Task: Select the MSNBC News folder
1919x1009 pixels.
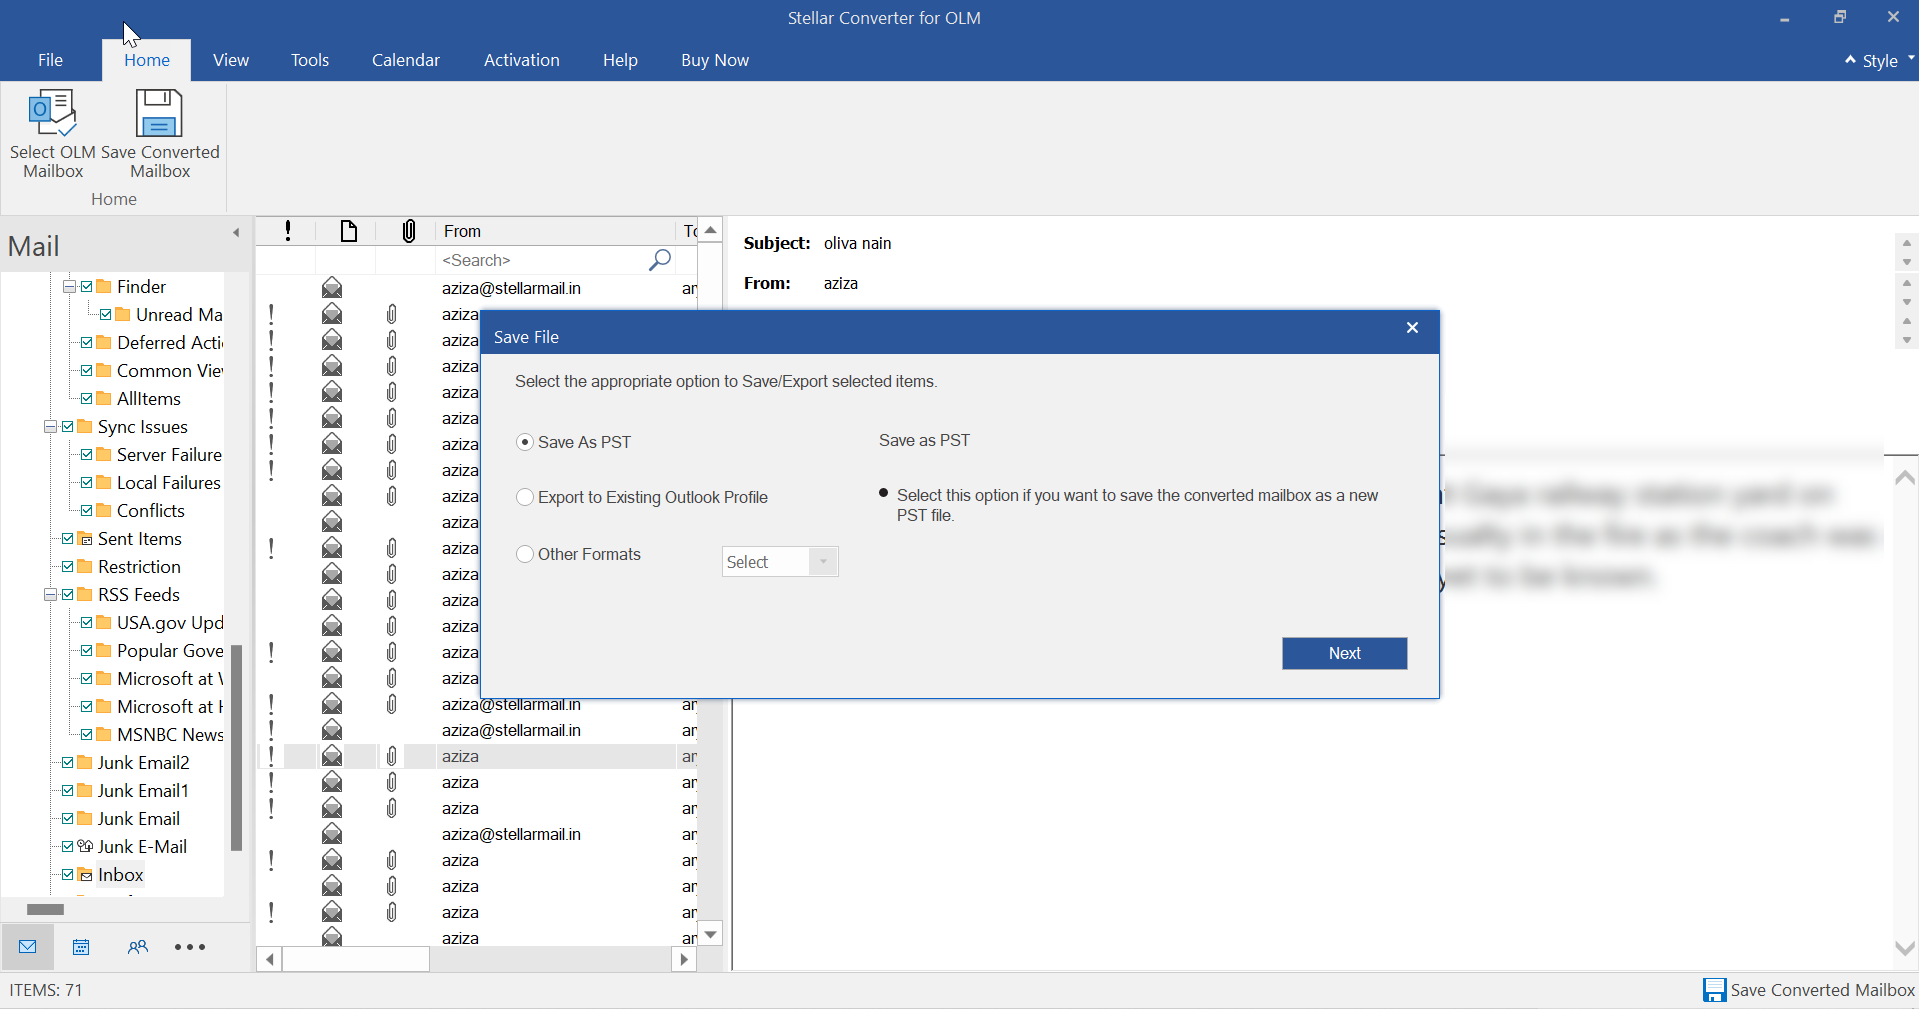Action: click(x=170, y=735)
